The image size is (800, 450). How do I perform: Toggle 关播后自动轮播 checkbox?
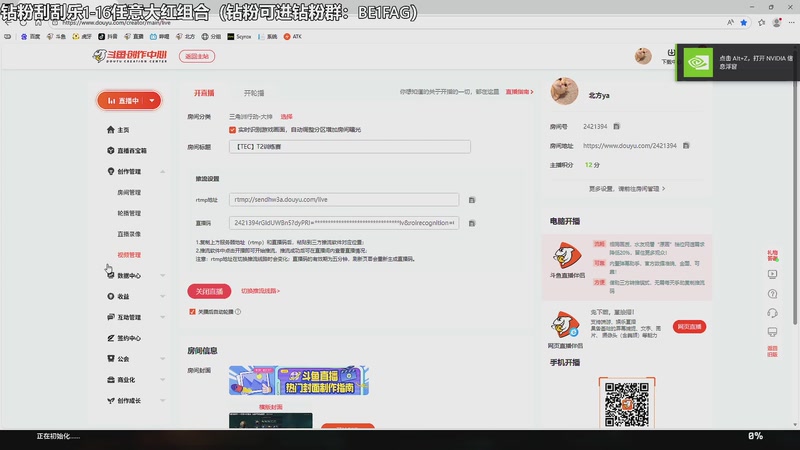(x=192, y=312)
